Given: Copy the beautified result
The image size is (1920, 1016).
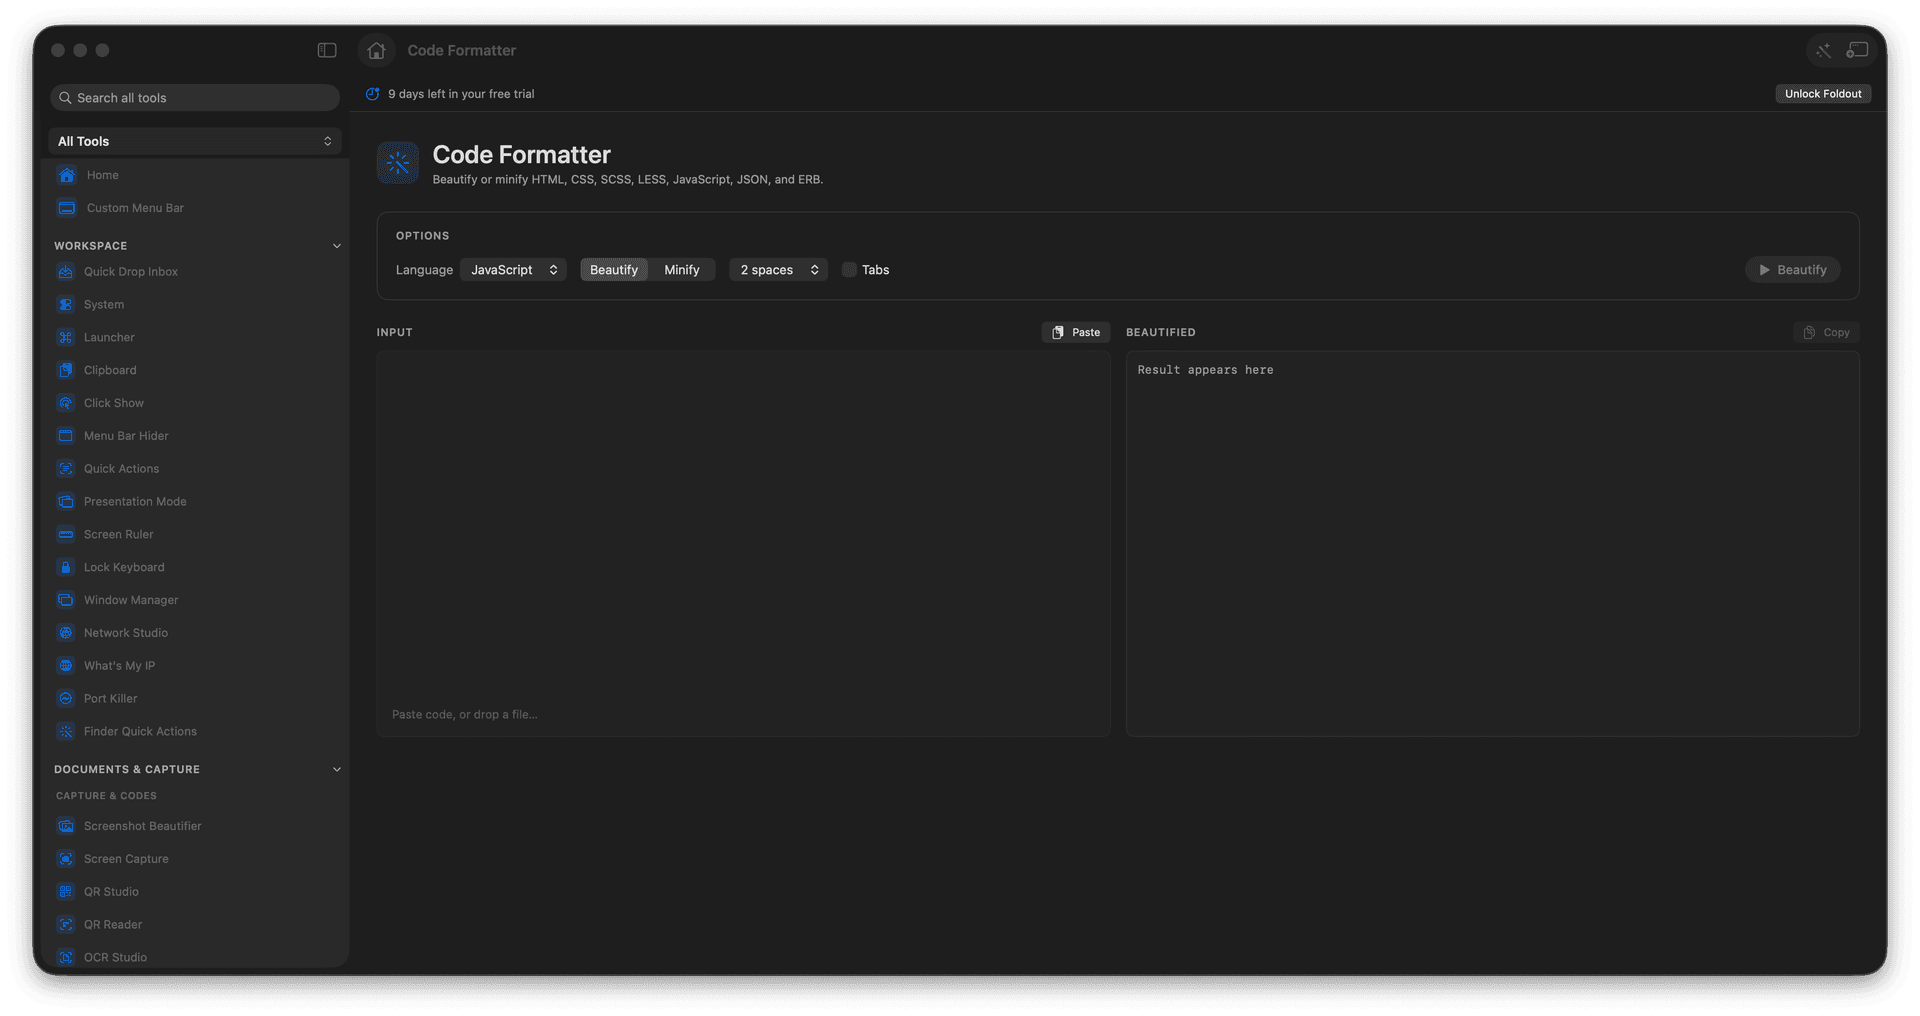Looking at the screenshot, I should click(x=1826, y=333).
